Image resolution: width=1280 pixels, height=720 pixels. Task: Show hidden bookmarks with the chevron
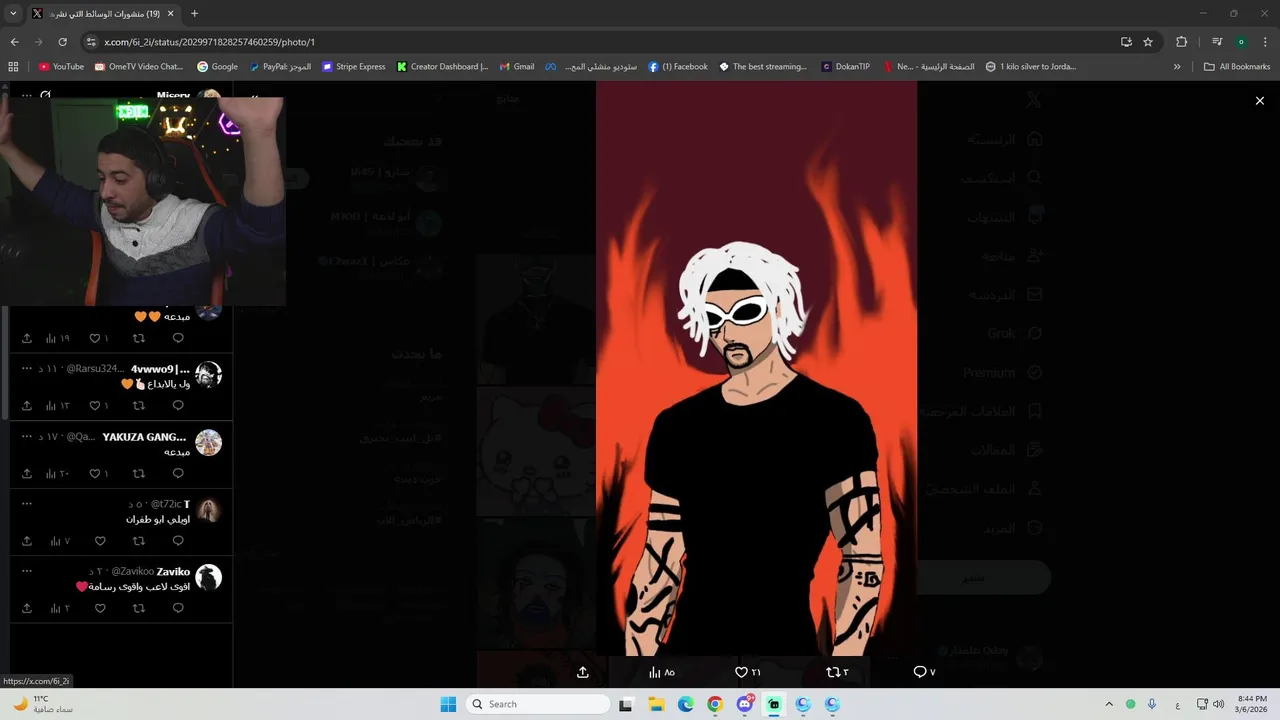coord(1177,67)
